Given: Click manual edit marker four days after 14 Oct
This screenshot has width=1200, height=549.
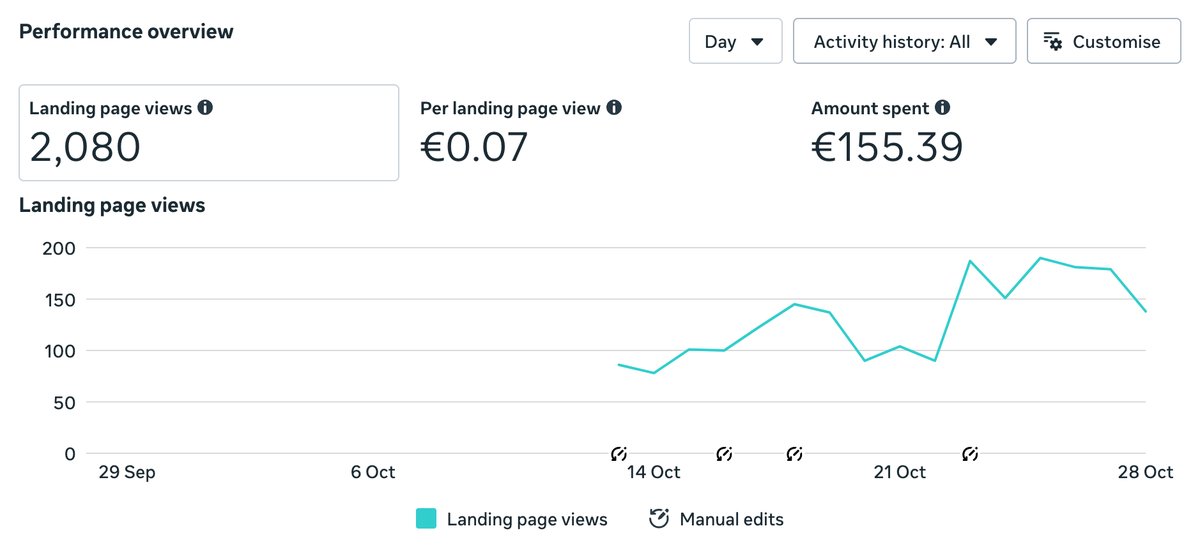Looking at the screenshot, I should pos(794,454).
